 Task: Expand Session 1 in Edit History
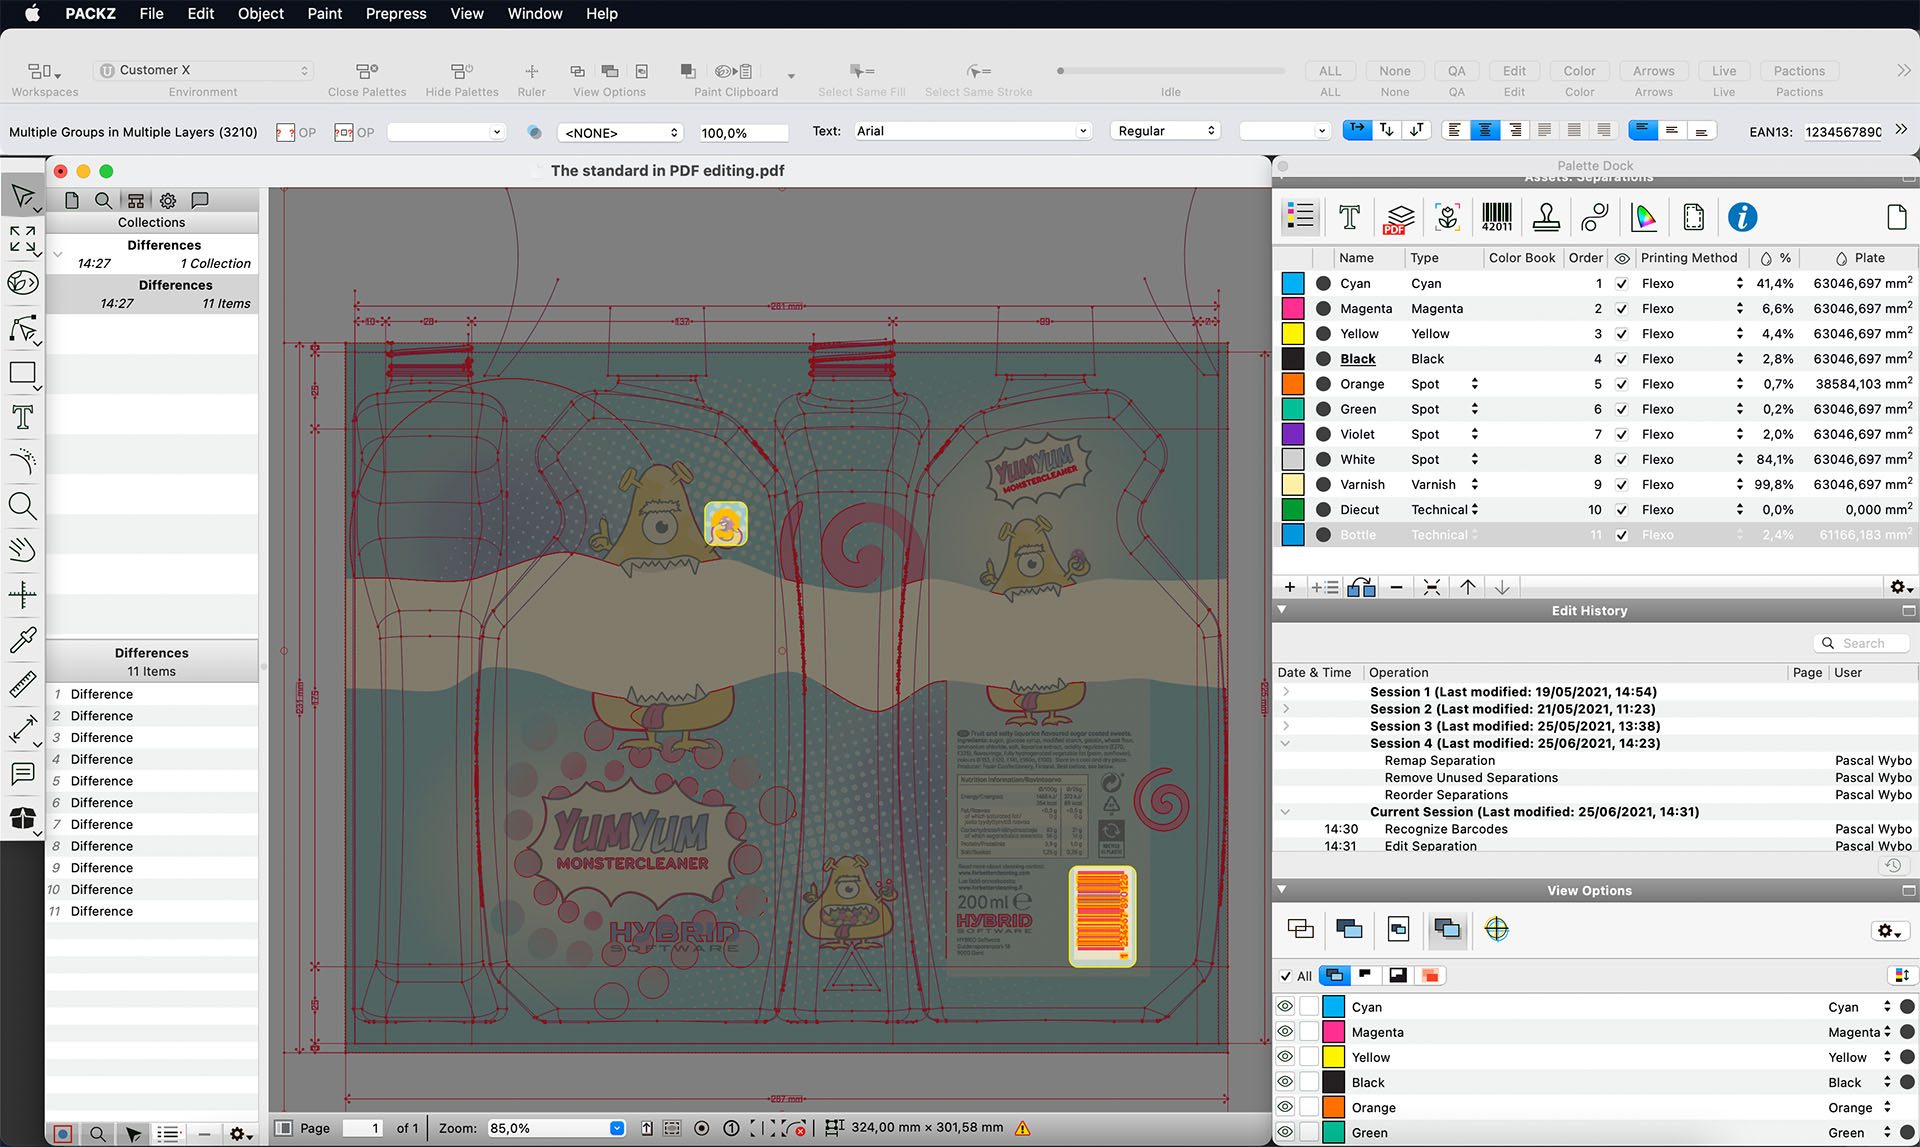tap(1286, 692)
